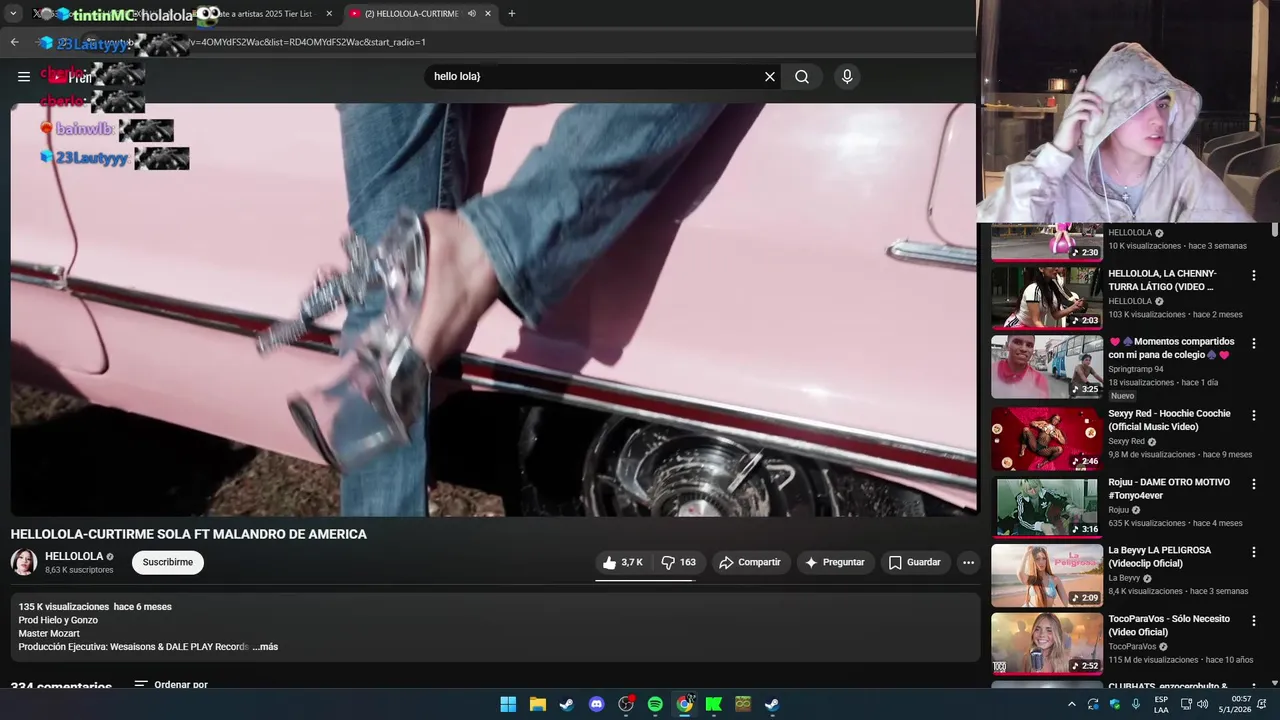Screen dimensions: 1280x720
Task: Switch to the artistas 2025 Tier List tab
Action: (262, 14)
